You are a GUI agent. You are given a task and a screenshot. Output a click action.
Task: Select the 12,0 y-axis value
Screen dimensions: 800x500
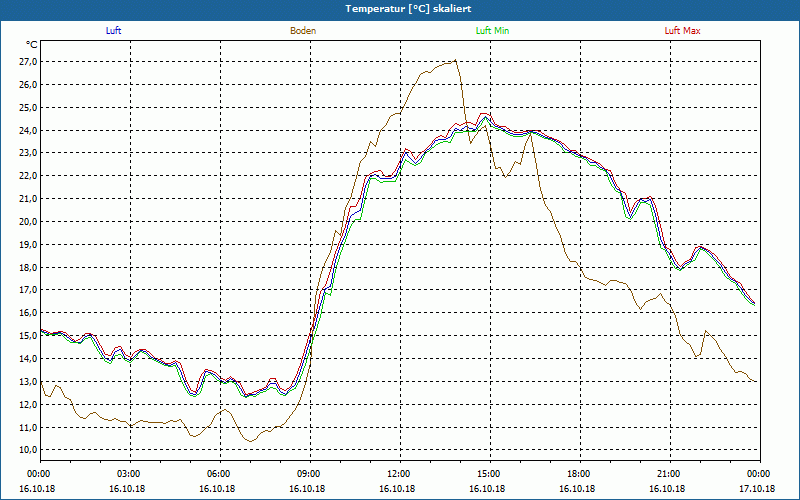28,405
